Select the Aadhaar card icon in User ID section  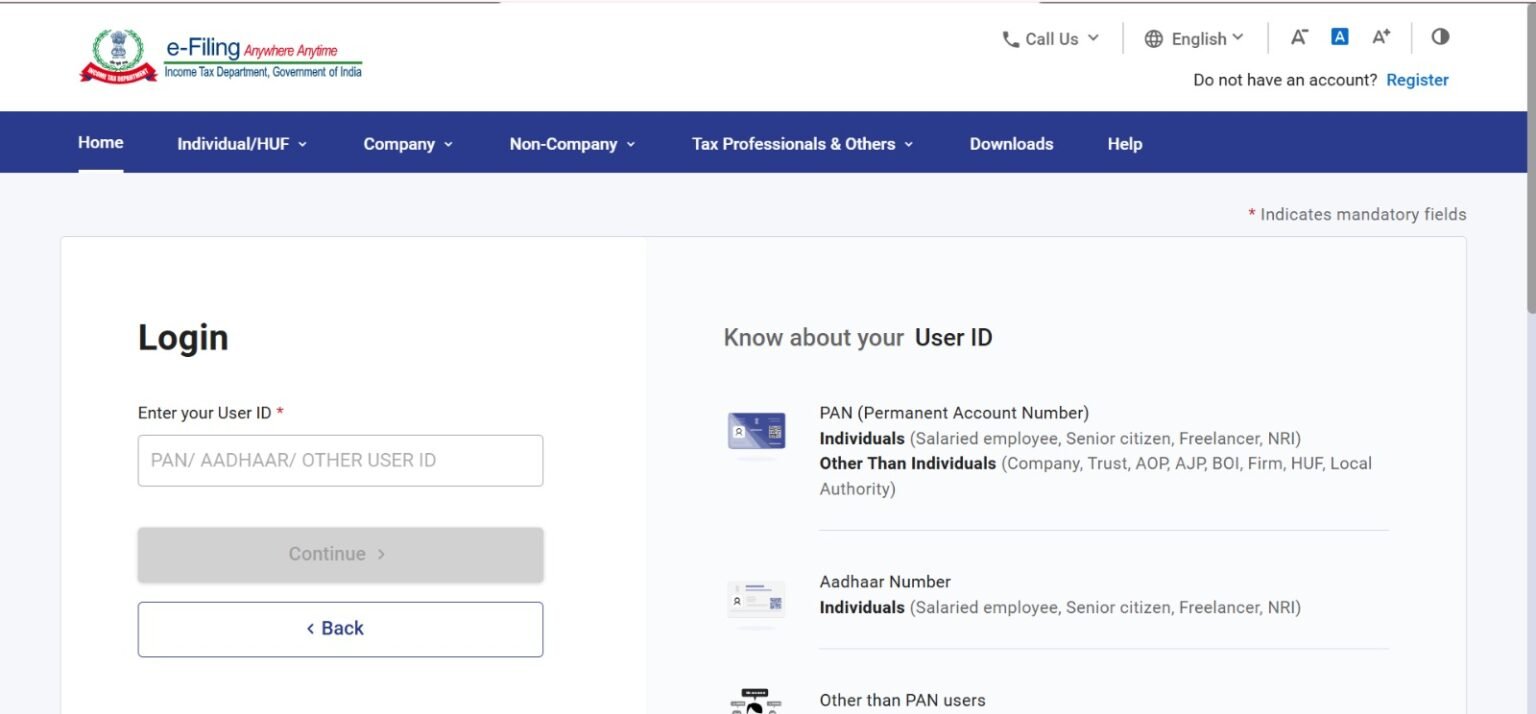756,599
